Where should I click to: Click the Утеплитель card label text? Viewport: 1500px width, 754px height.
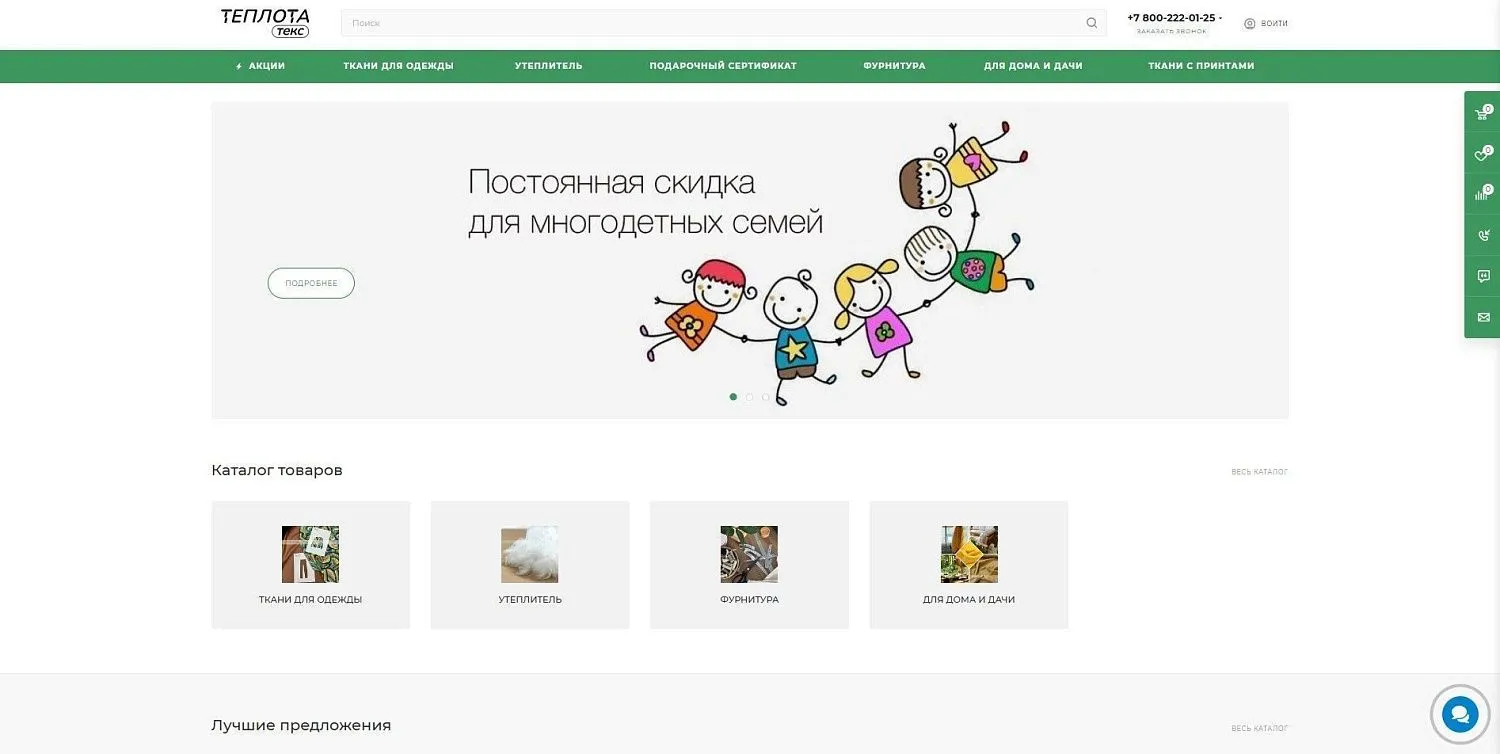click(x=530, y=600)
